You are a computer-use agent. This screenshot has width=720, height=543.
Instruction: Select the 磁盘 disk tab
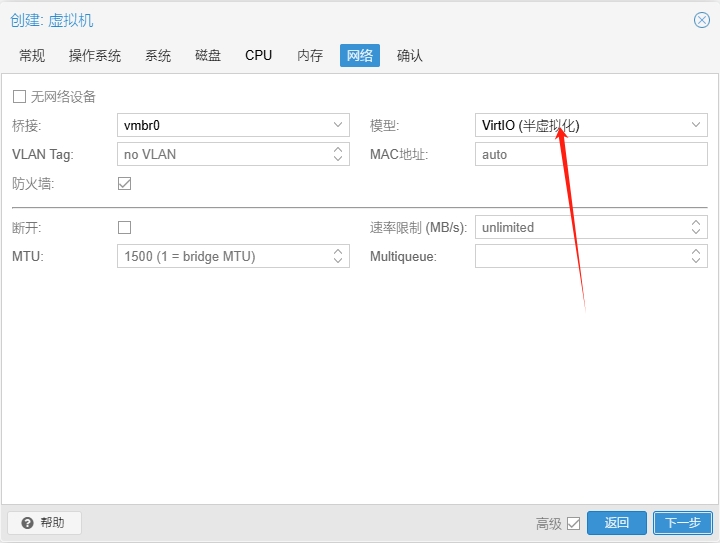coord(208,55)
